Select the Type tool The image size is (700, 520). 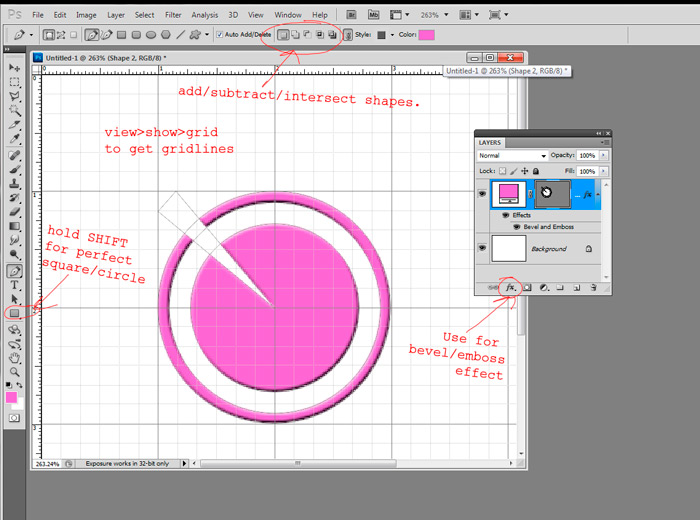click(x=15, y=284)
